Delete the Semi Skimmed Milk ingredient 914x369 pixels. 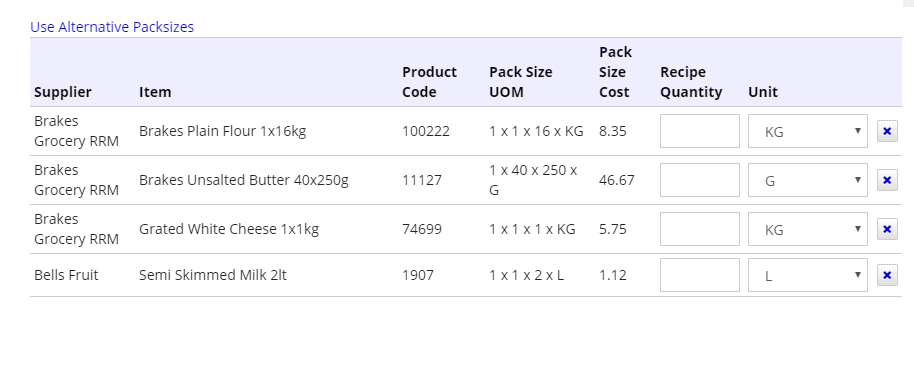(887, 275)
